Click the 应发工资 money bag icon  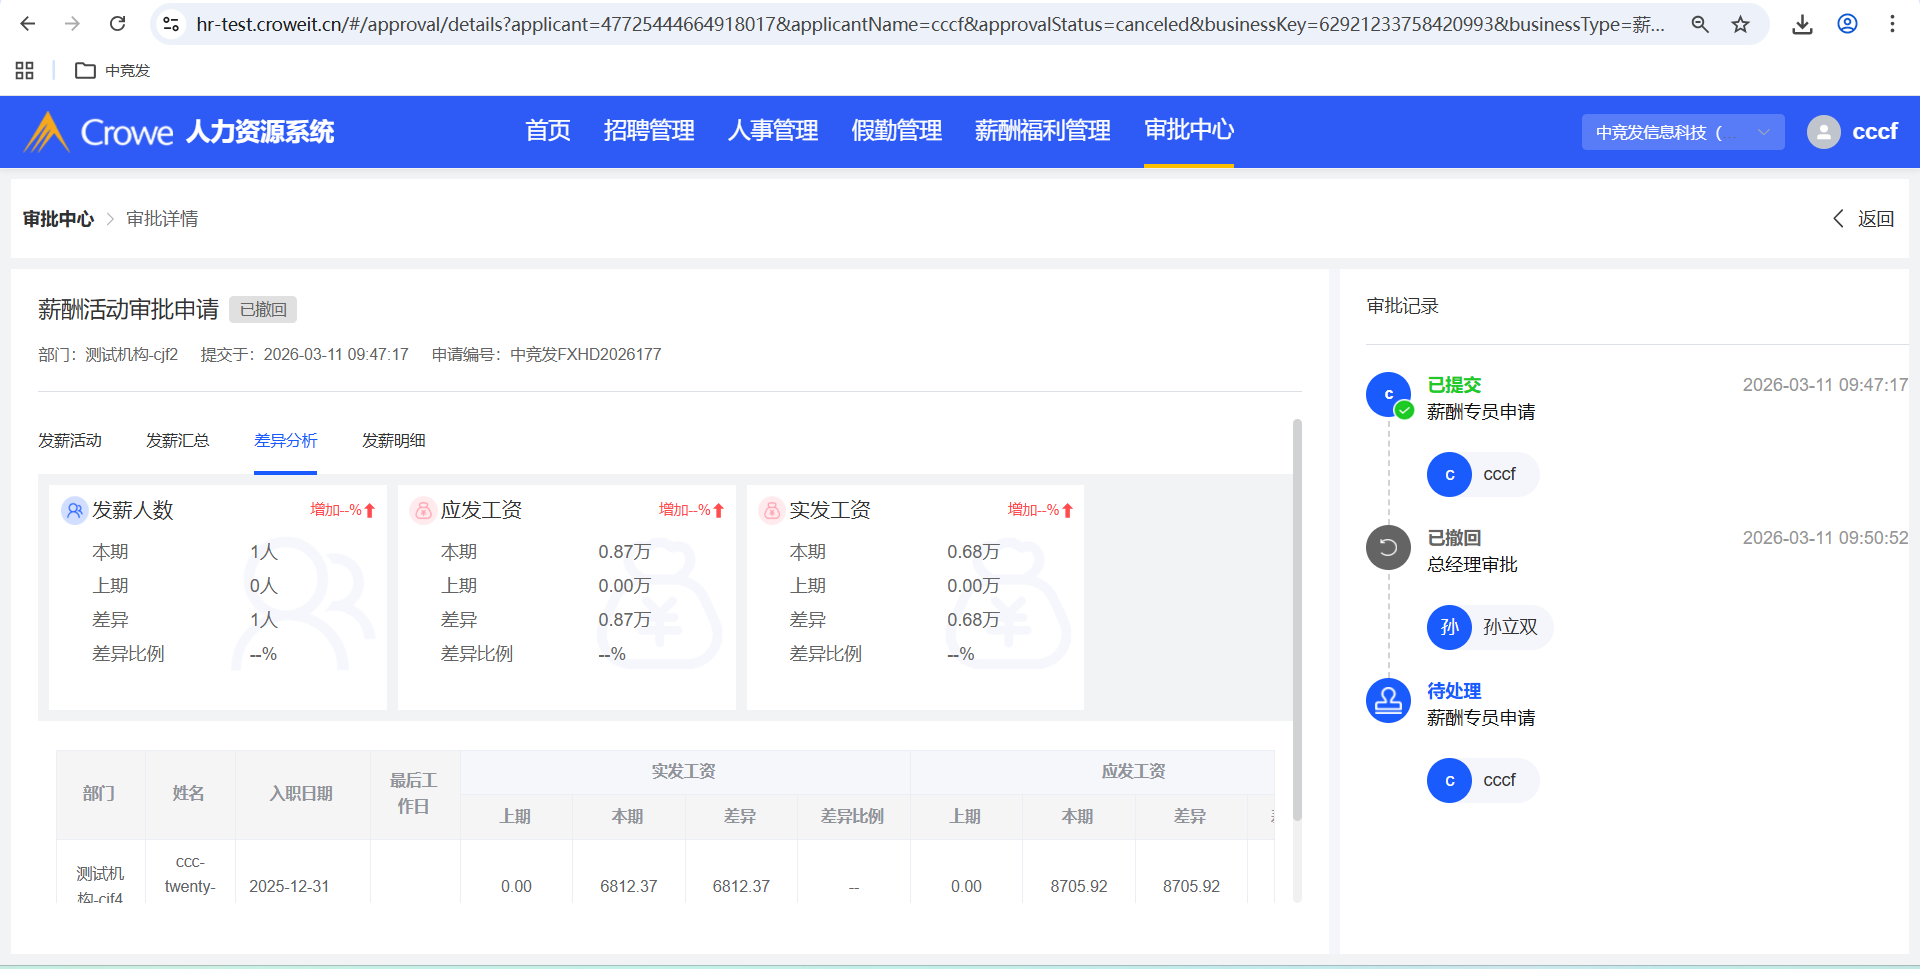tap(423, 510)
